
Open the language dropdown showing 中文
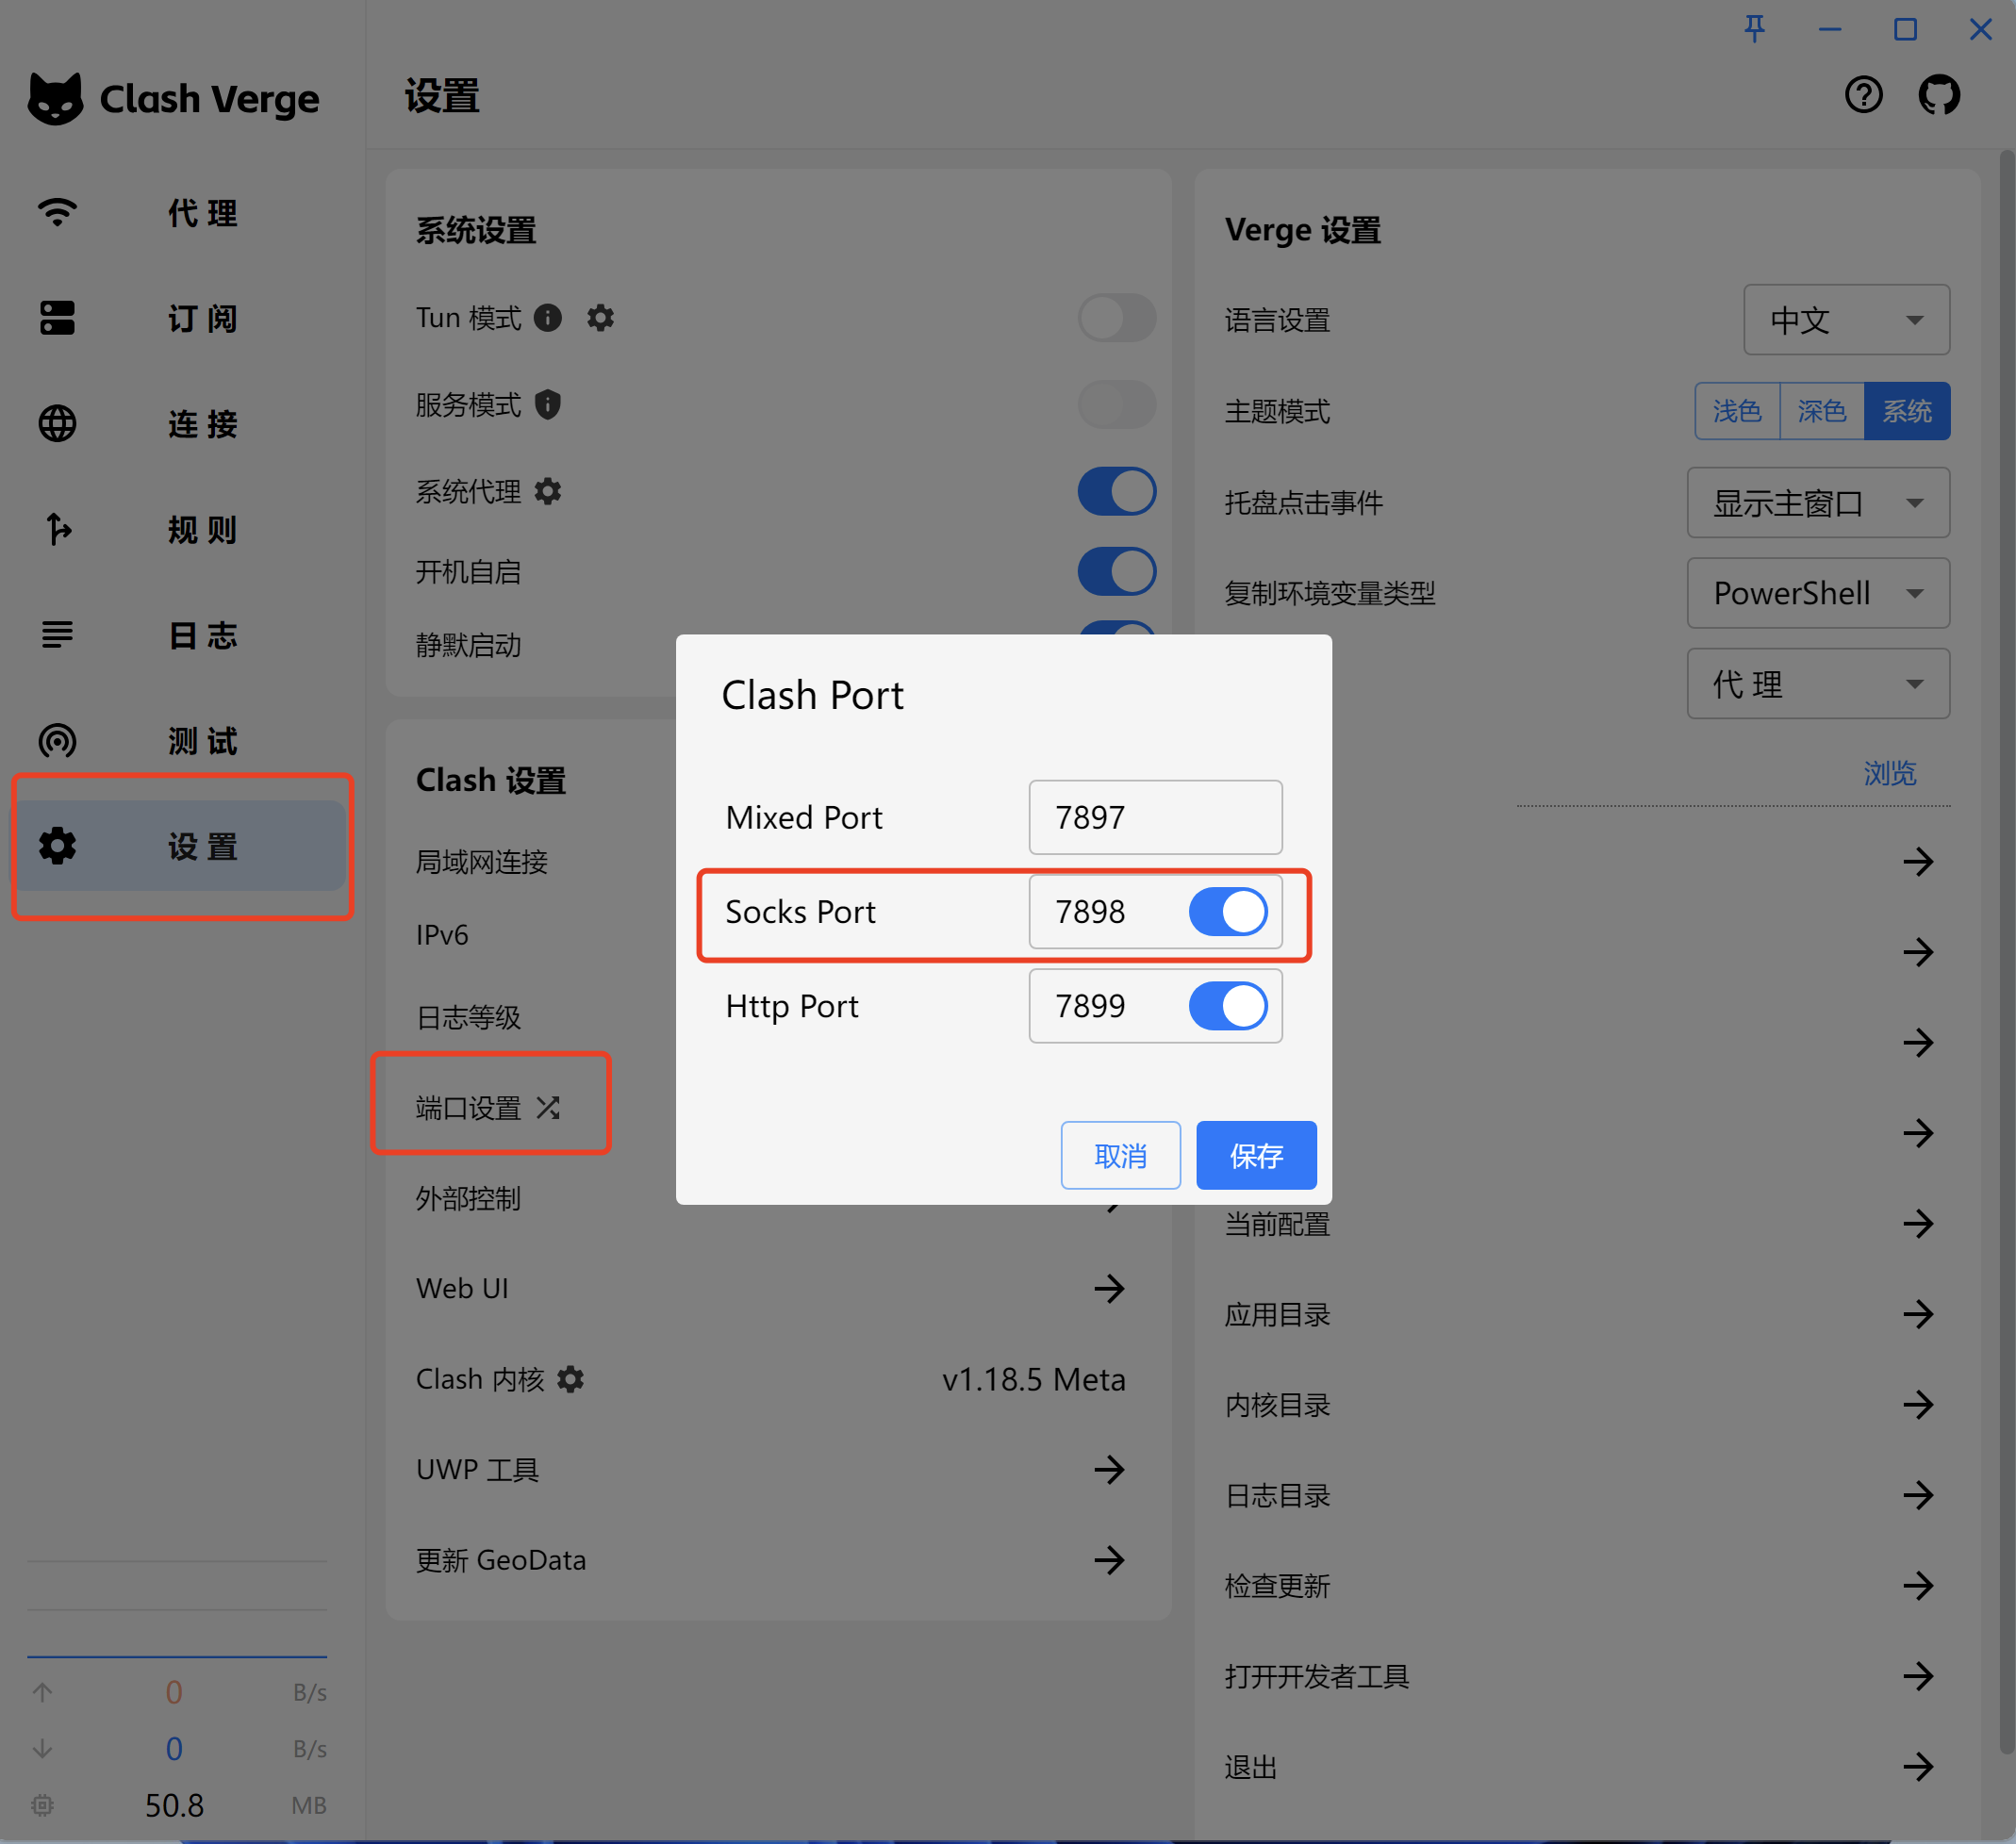[x=1846, y=320]
